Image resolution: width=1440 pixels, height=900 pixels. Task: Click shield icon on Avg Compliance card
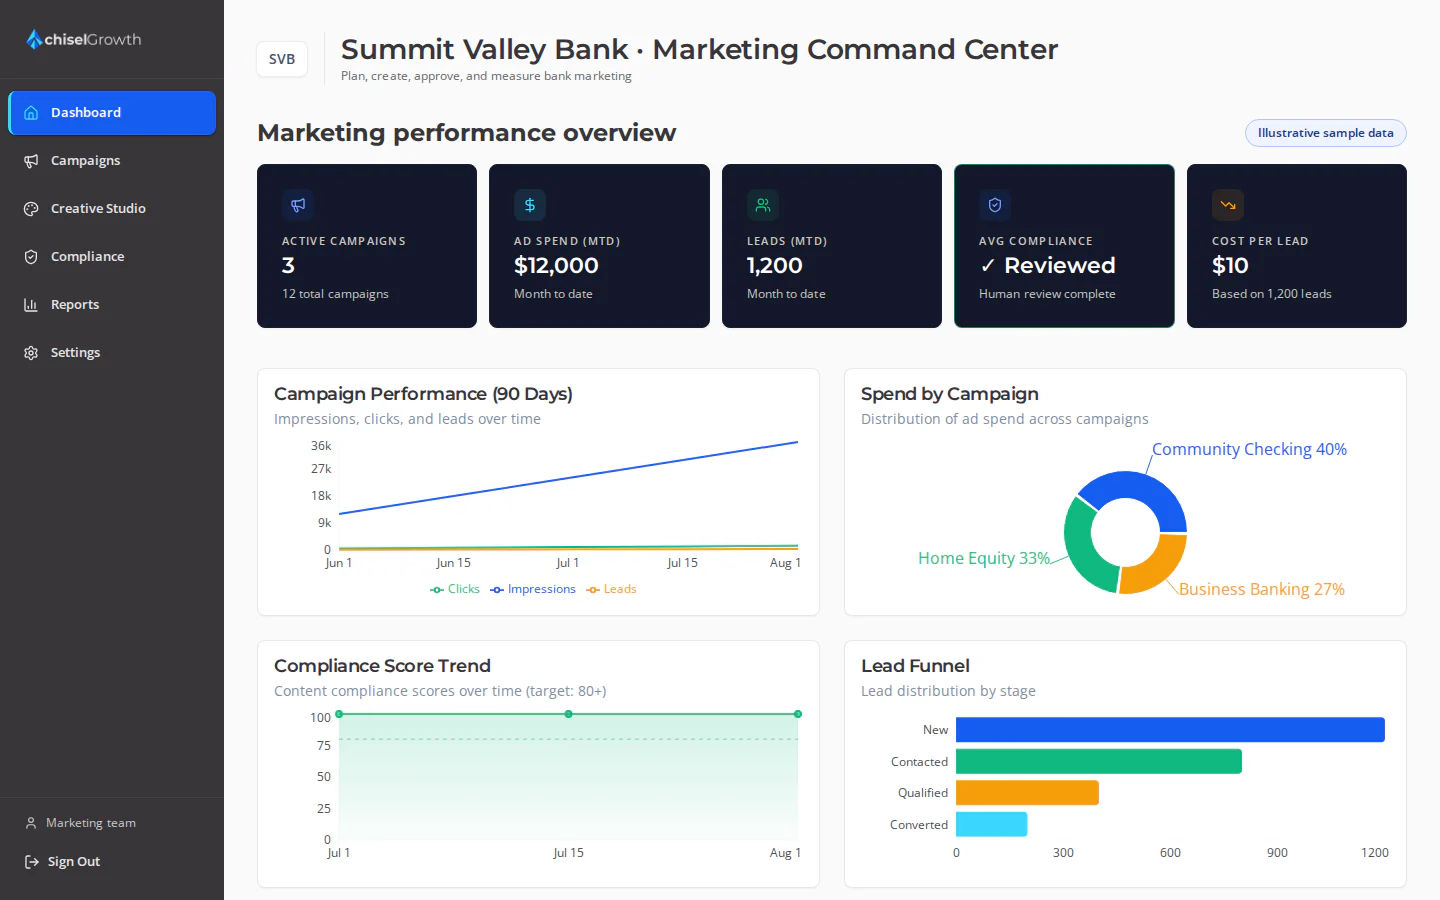tap(995, 205)
